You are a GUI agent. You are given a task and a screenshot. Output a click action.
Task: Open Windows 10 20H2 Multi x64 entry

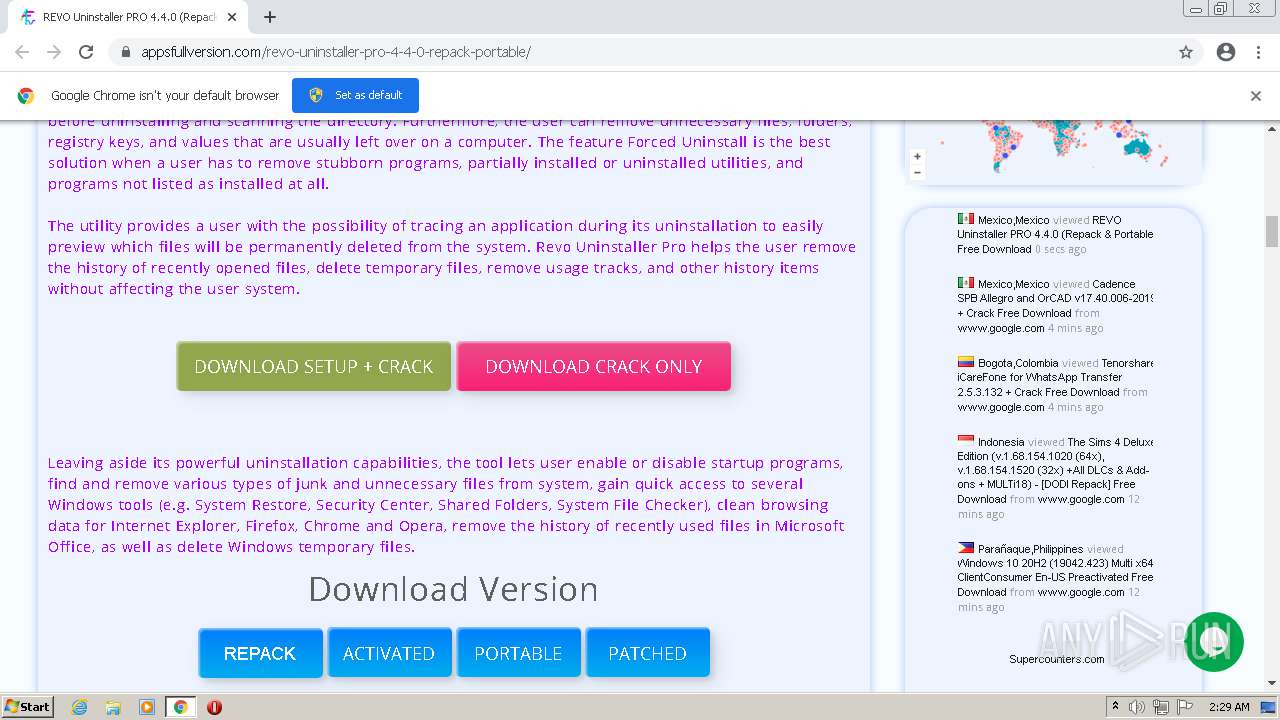tap(1055, 570)
